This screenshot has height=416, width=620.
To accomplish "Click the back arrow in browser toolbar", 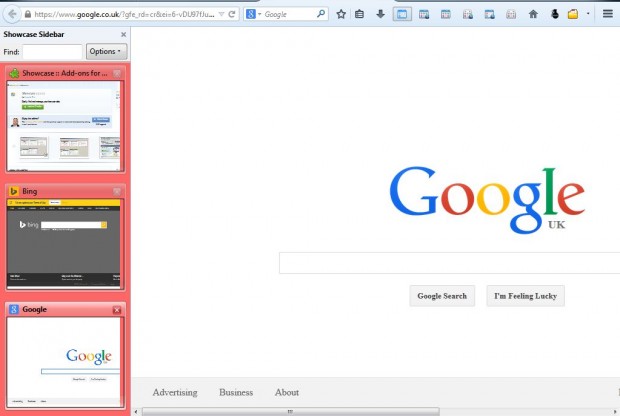I will pyautogui.click(x=10, y=14).
